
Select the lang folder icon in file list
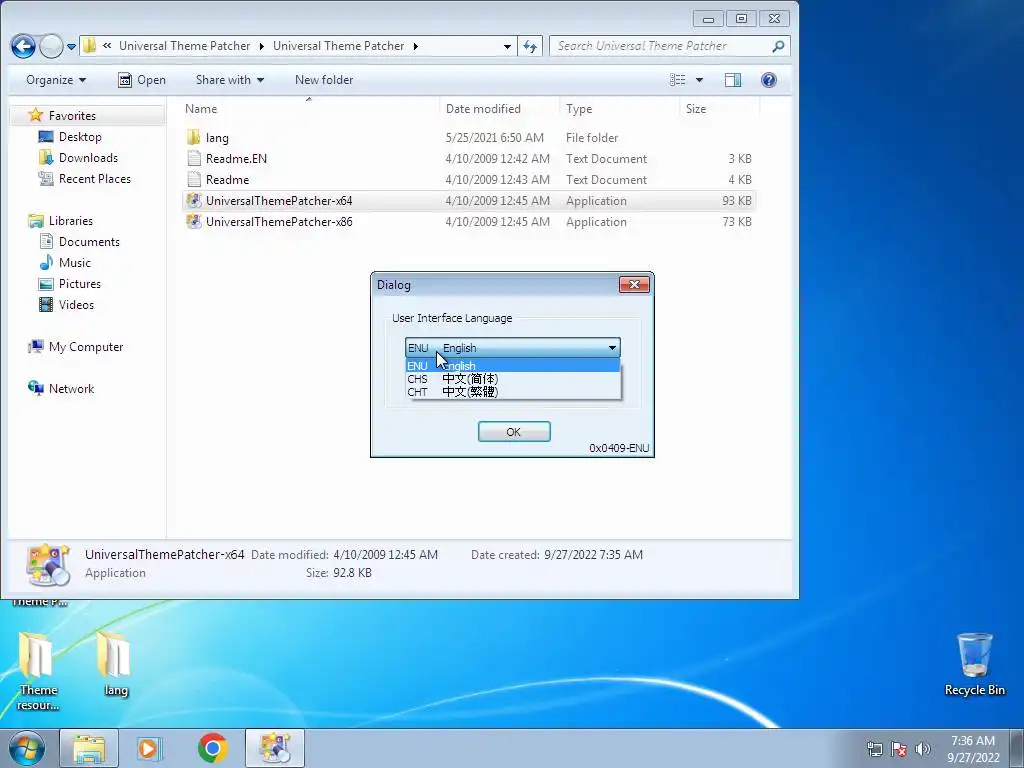click(x=193, y=137)
